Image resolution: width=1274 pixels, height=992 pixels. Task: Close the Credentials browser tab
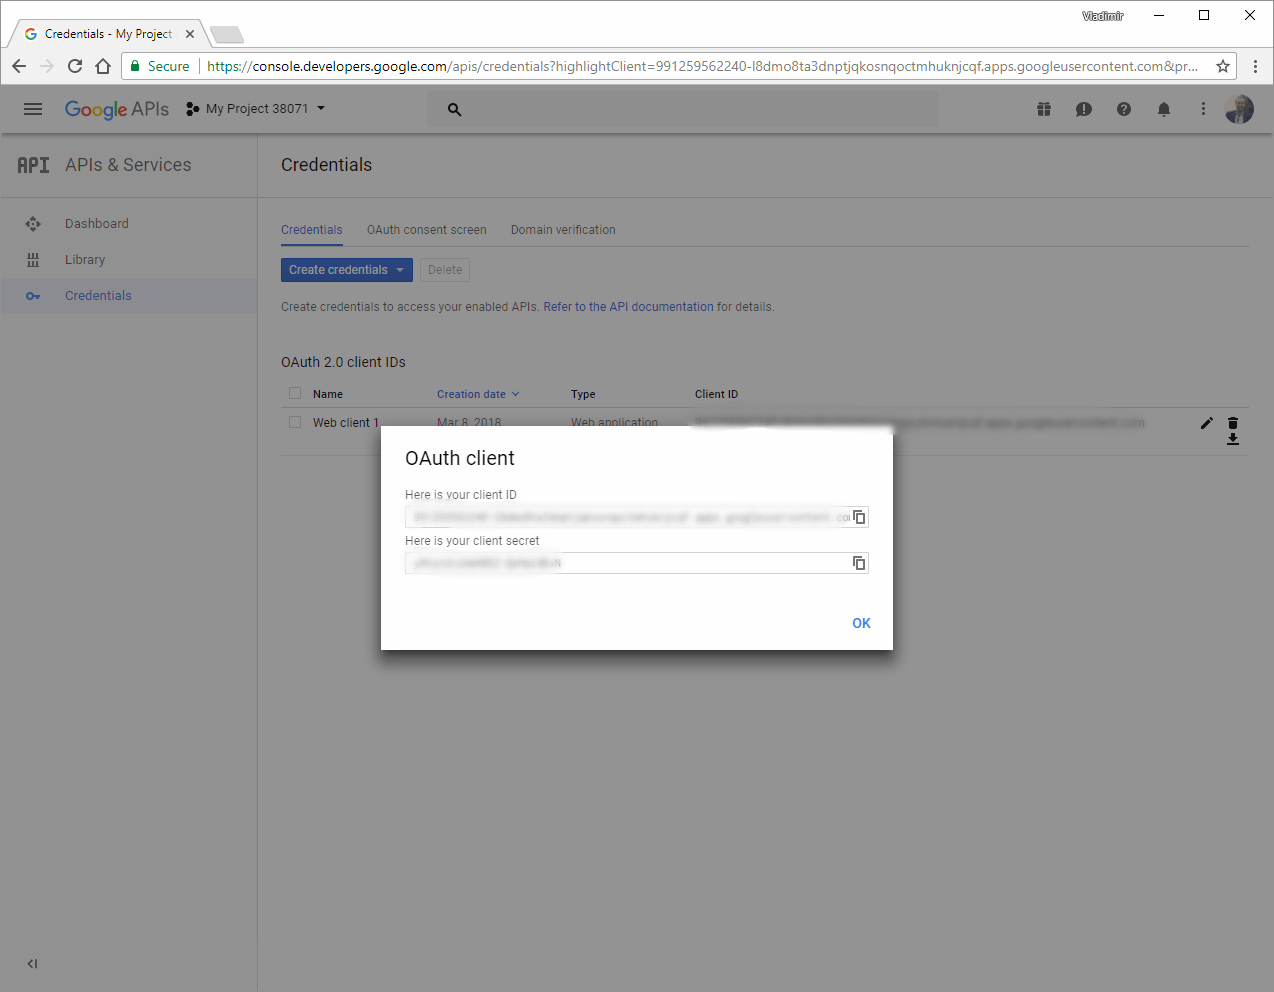click(190, 34)
